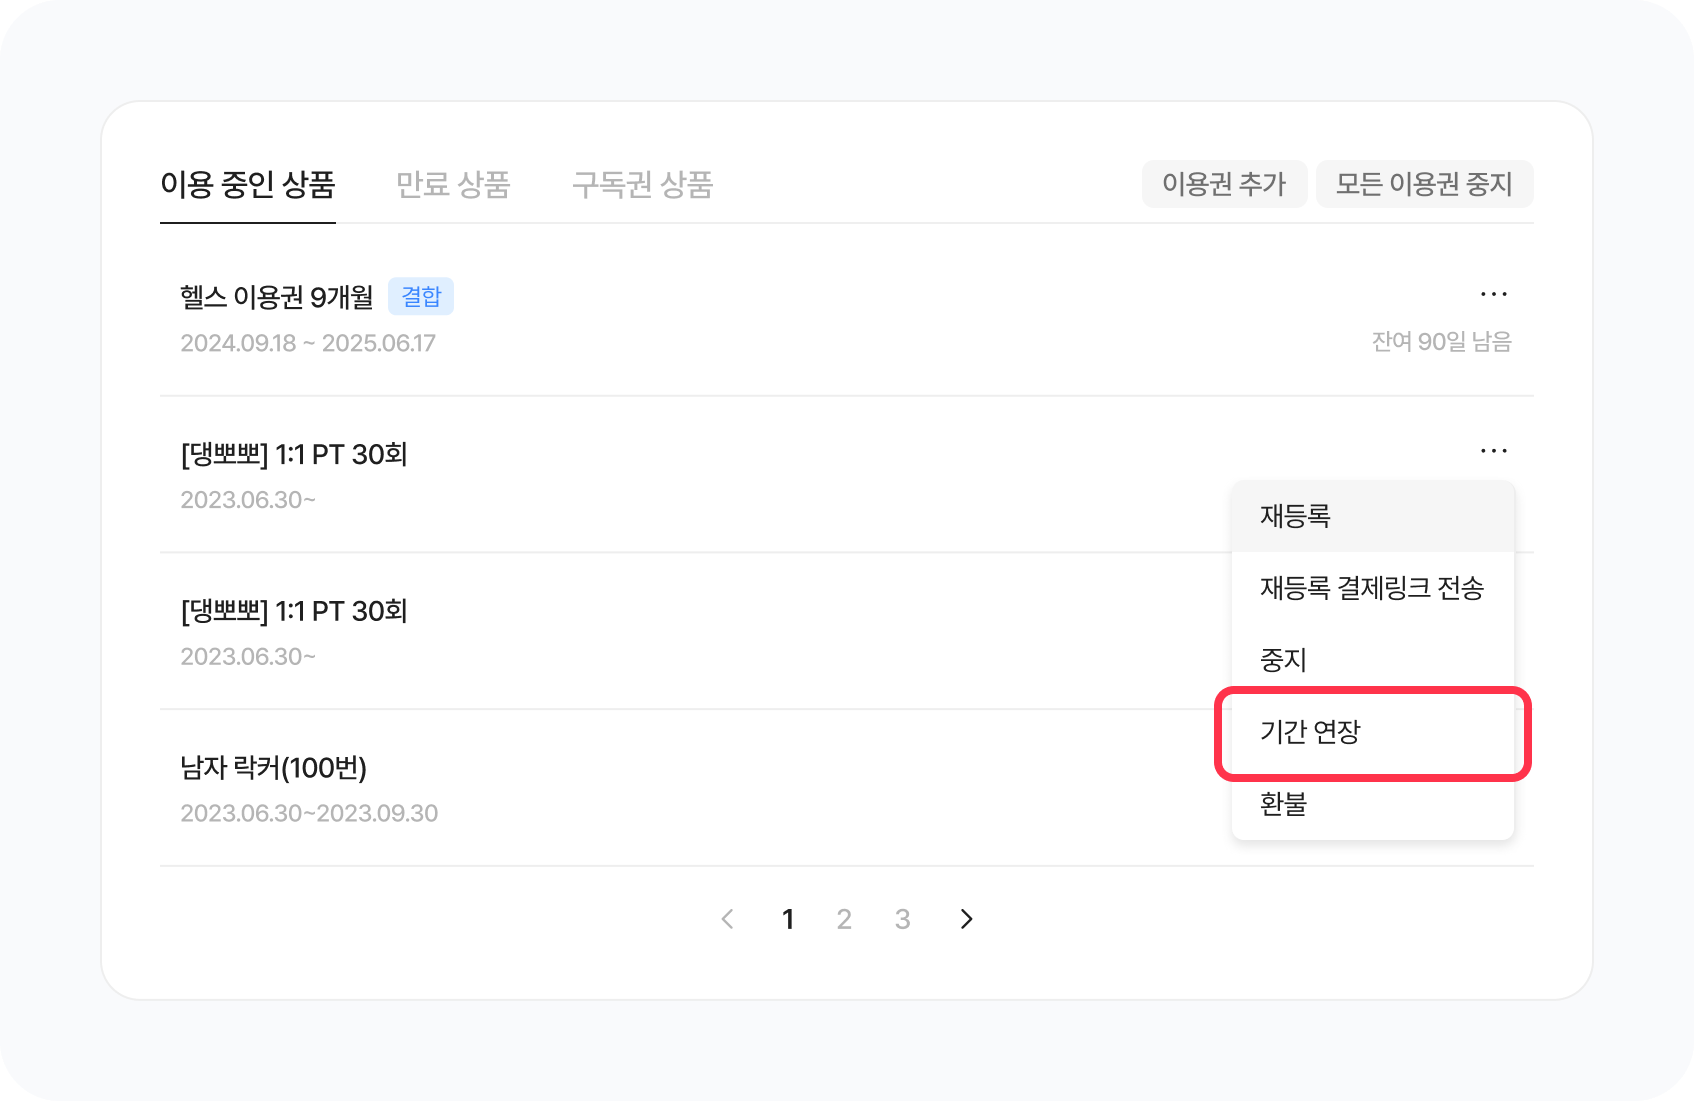This screenshot has width=1694, height=1101.
Task: Click three-dot menu of first PT 30회 item
Action: pyautogui.click(x=1493, y=451)
